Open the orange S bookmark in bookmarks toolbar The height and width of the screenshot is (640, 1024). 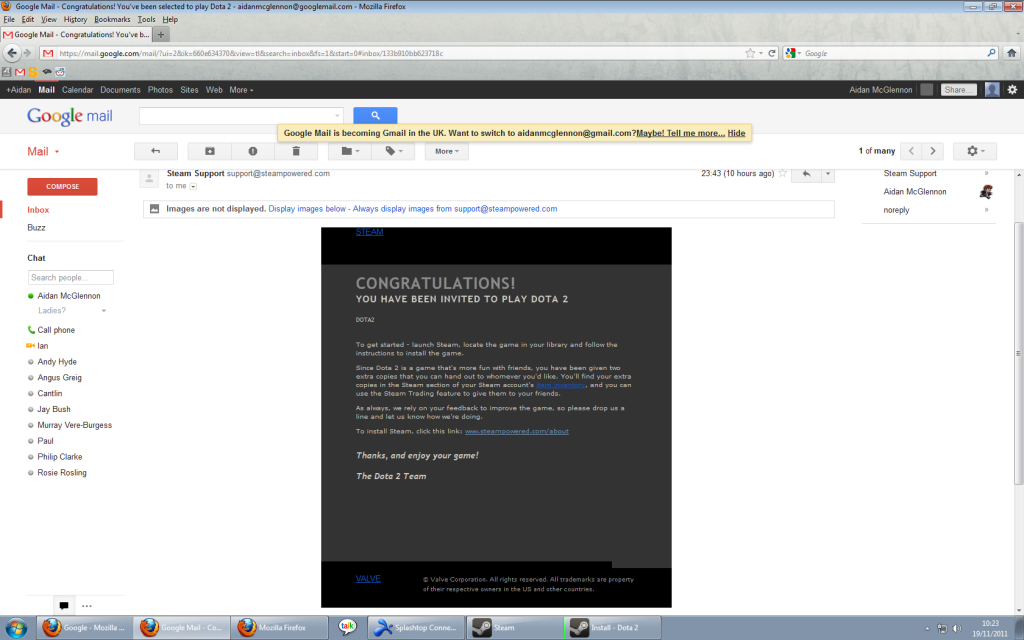pyautogui.click(x=33, y=72)
